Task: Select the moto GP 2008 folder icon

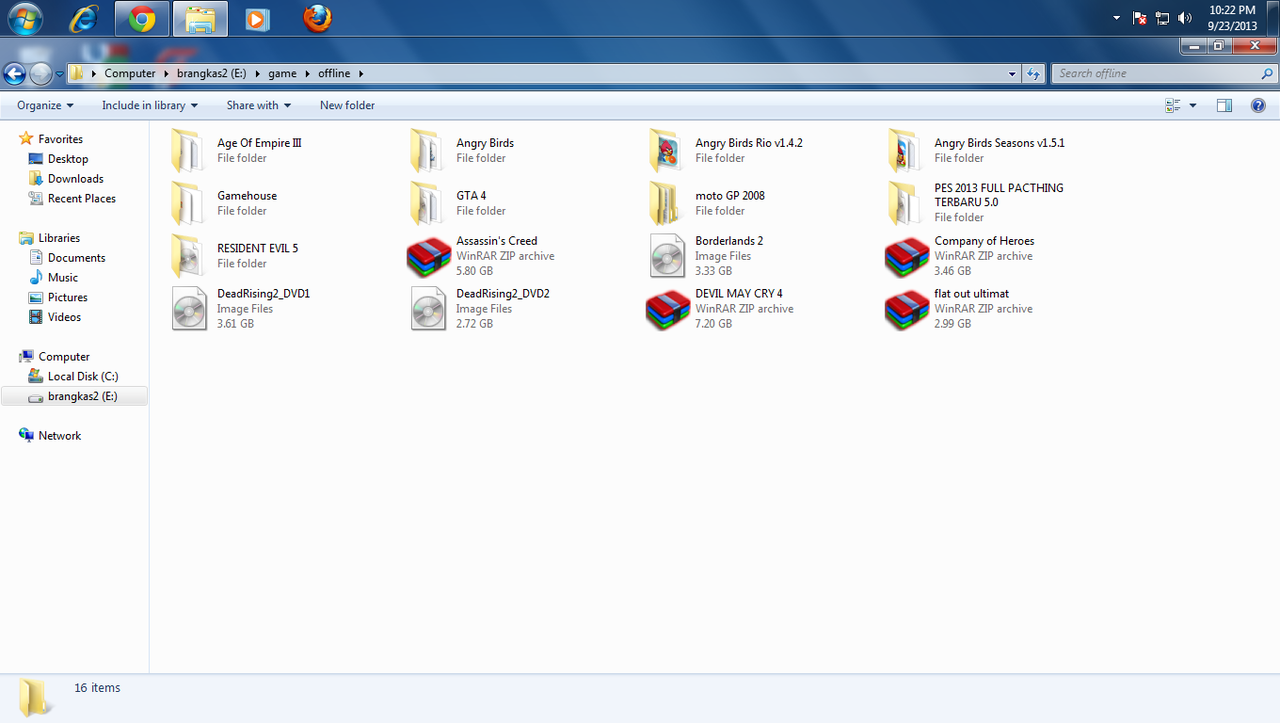Action: coord(666,204)
